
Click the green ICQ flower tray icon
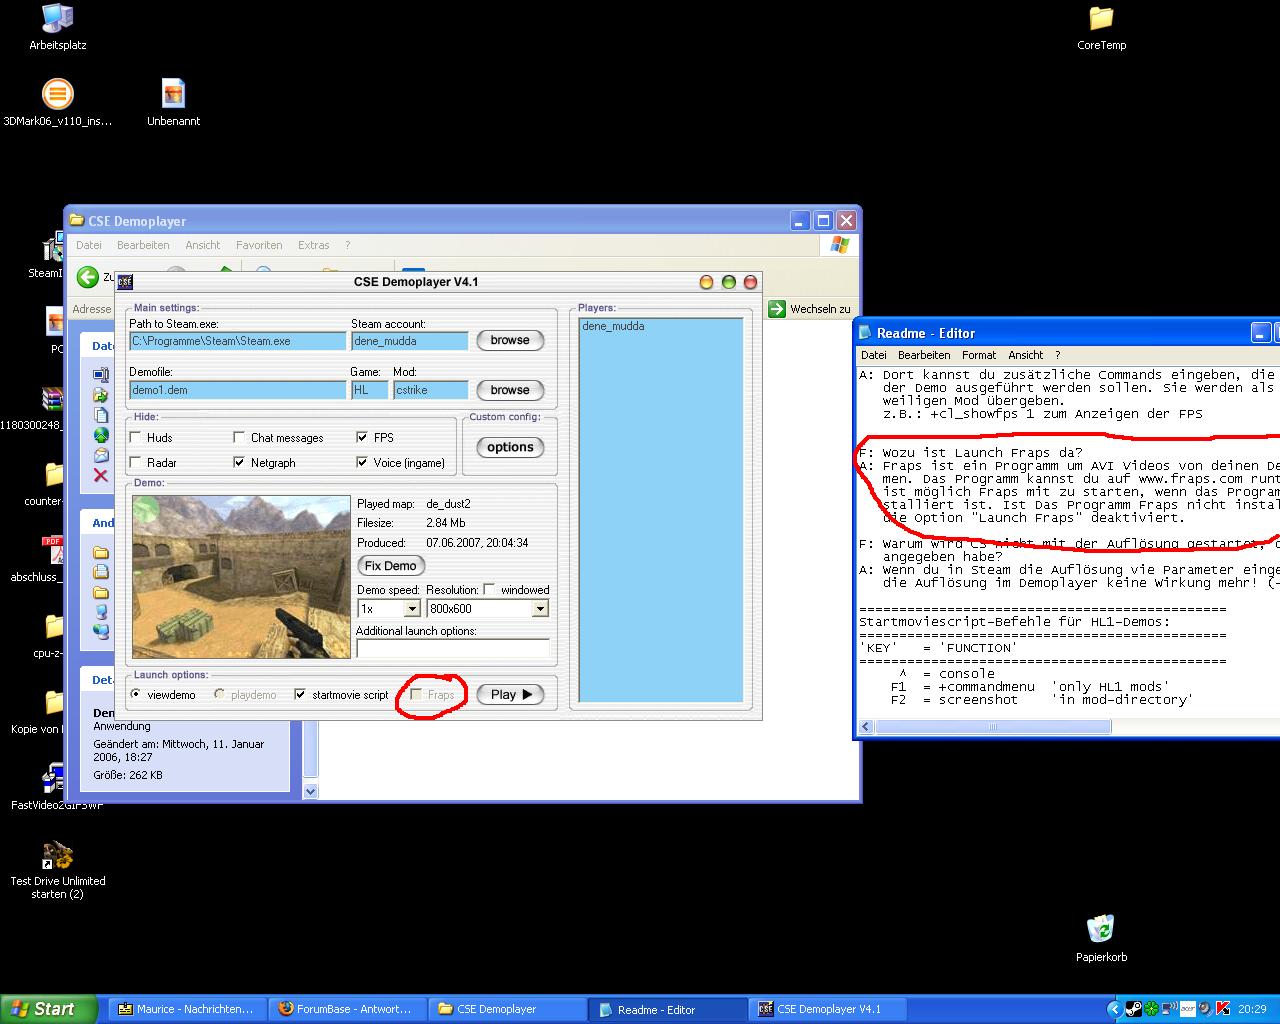[x=1152, y=1009]
